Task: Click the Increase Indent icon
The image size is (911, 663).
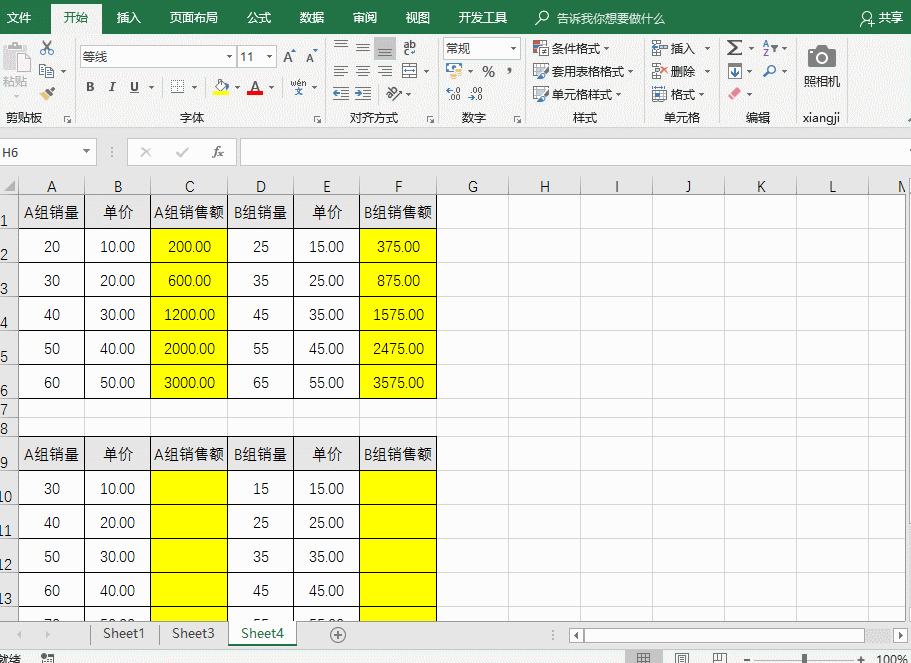Action: coord(363,94)
